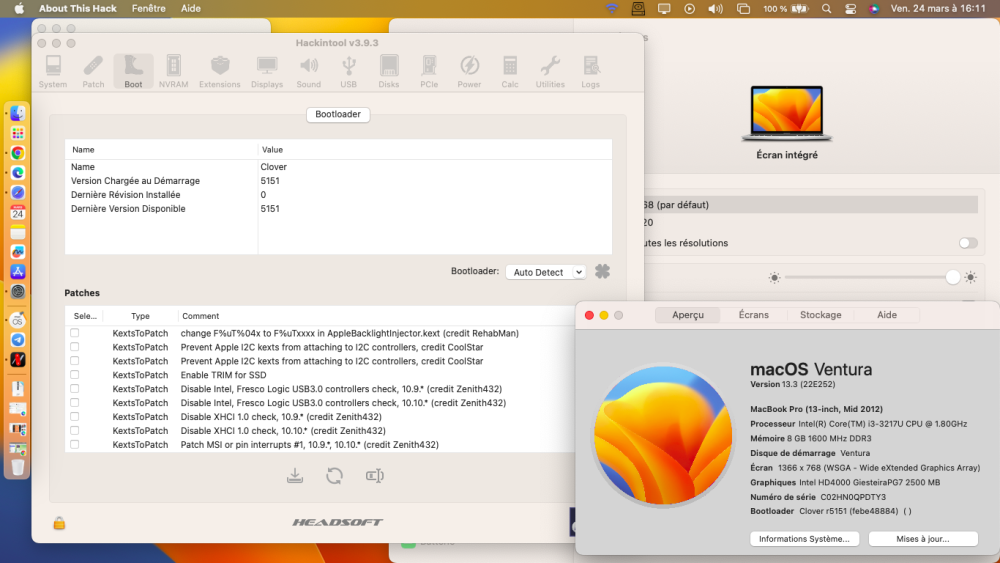This screenshot has height=563, width=1000.
Task: Click the orange lock icon in Hackintool
Action: tap(59, 523)
